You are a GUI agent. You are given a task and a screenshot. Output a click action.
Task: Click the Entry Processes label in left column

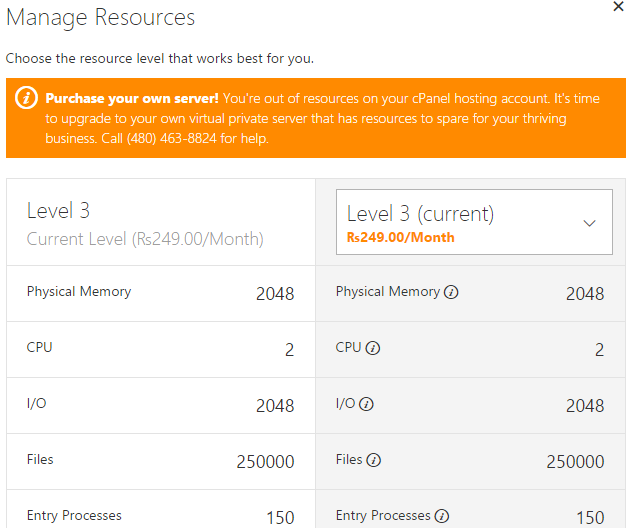(x=74, y=516)
